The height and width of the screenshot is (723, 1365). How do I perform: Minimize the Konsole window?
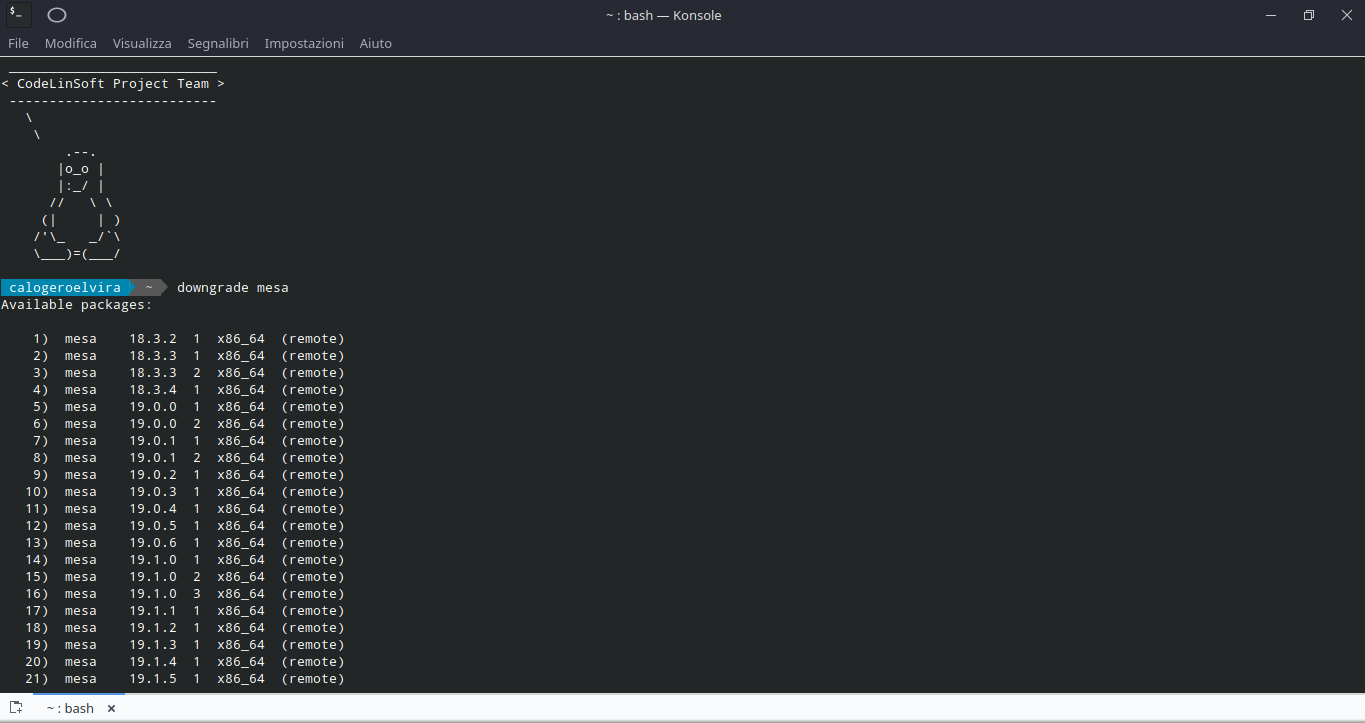click(x=1271, y=15)
